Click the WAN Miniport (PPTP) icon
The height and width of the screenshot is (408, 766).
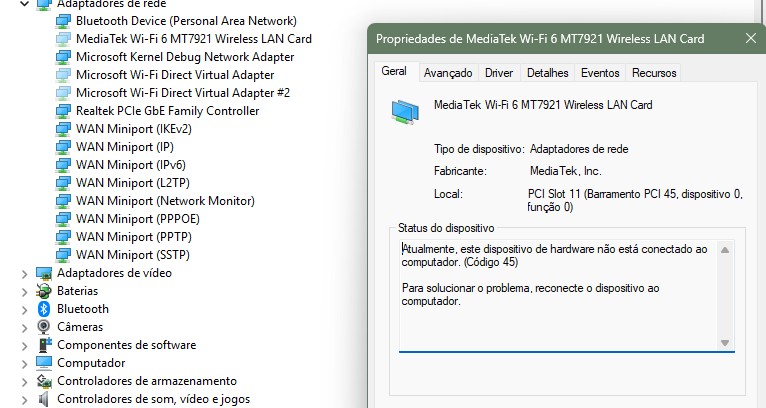point(63,237)
